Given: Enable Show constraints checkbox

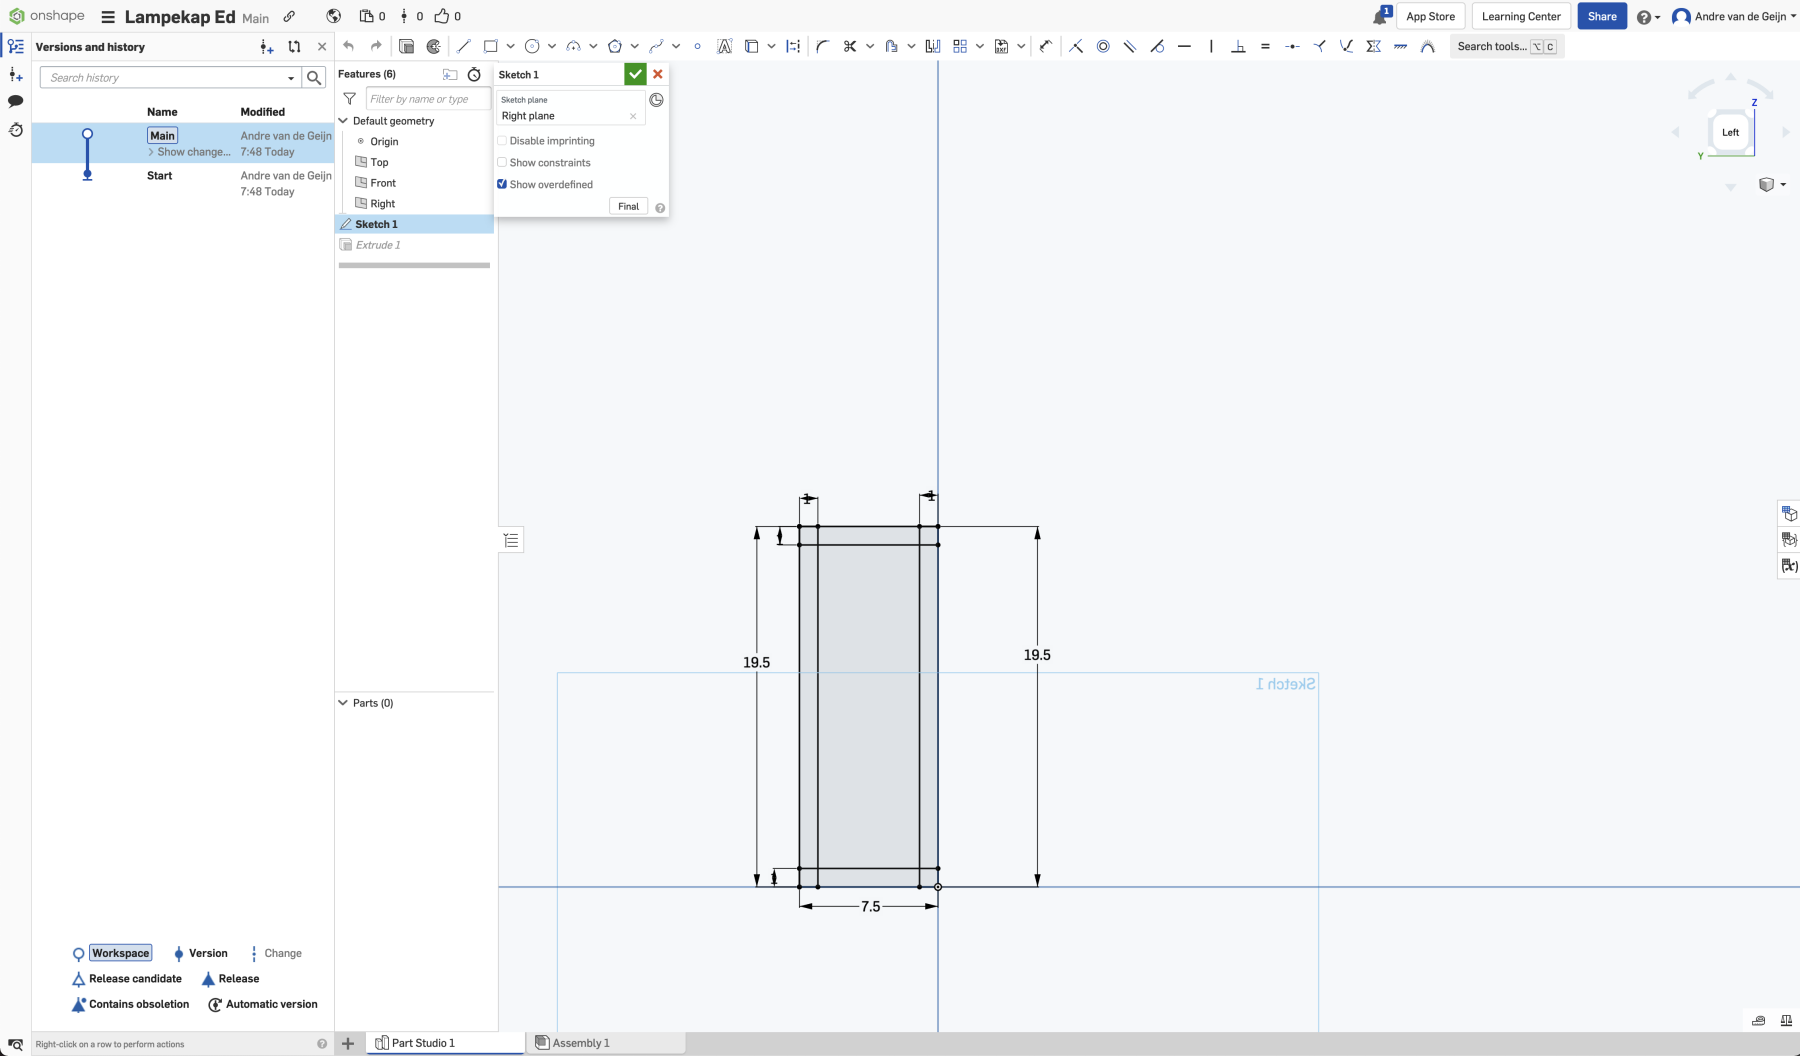Looking at the screenshot, I should 502,162.
